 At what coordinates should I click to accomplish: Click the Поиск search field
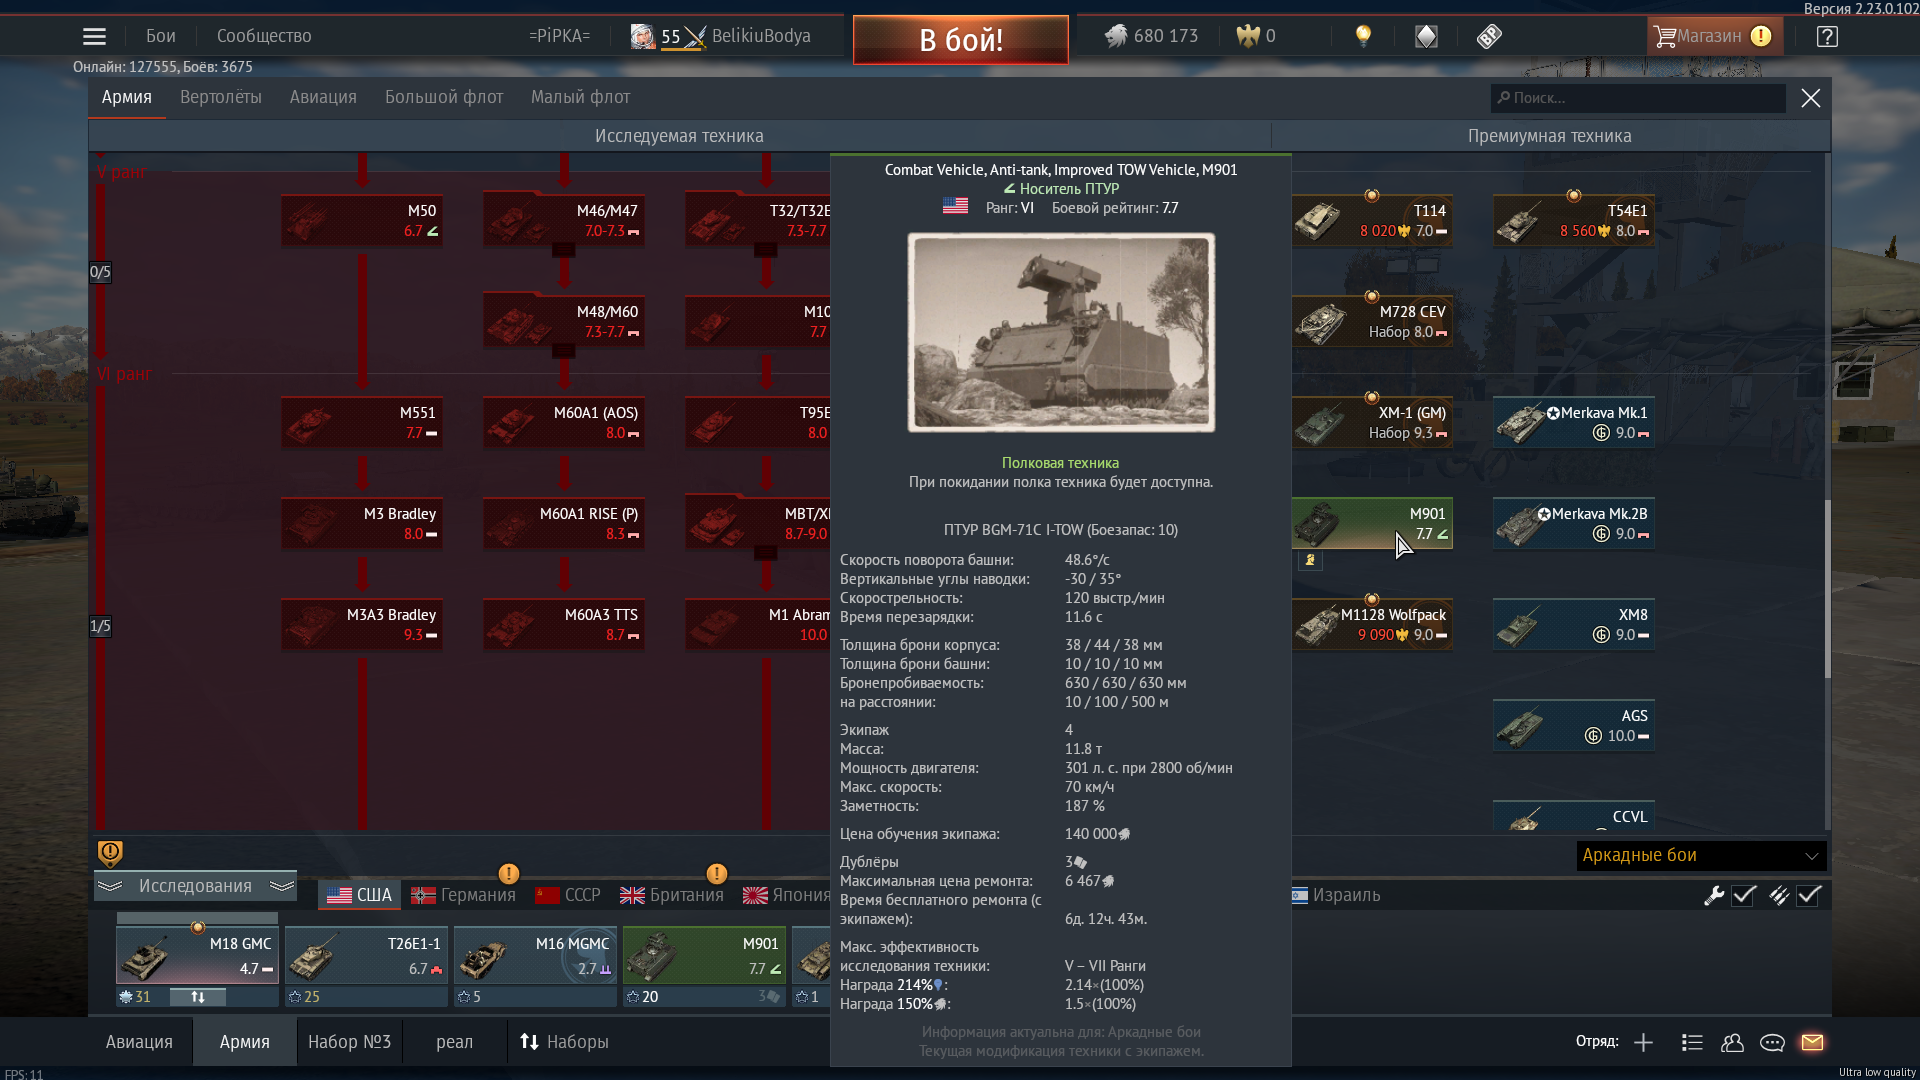coord(1638,98)
